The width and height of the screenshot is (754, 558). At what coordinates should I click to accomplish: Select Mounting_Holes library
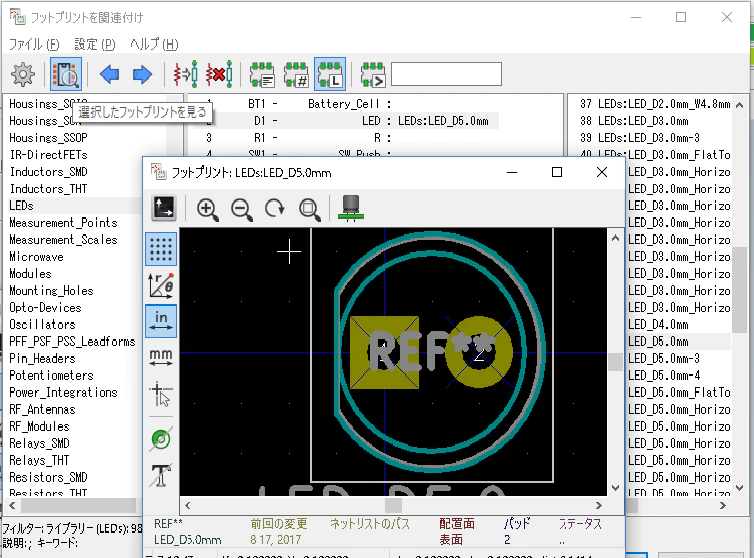(x=51, y=291)
